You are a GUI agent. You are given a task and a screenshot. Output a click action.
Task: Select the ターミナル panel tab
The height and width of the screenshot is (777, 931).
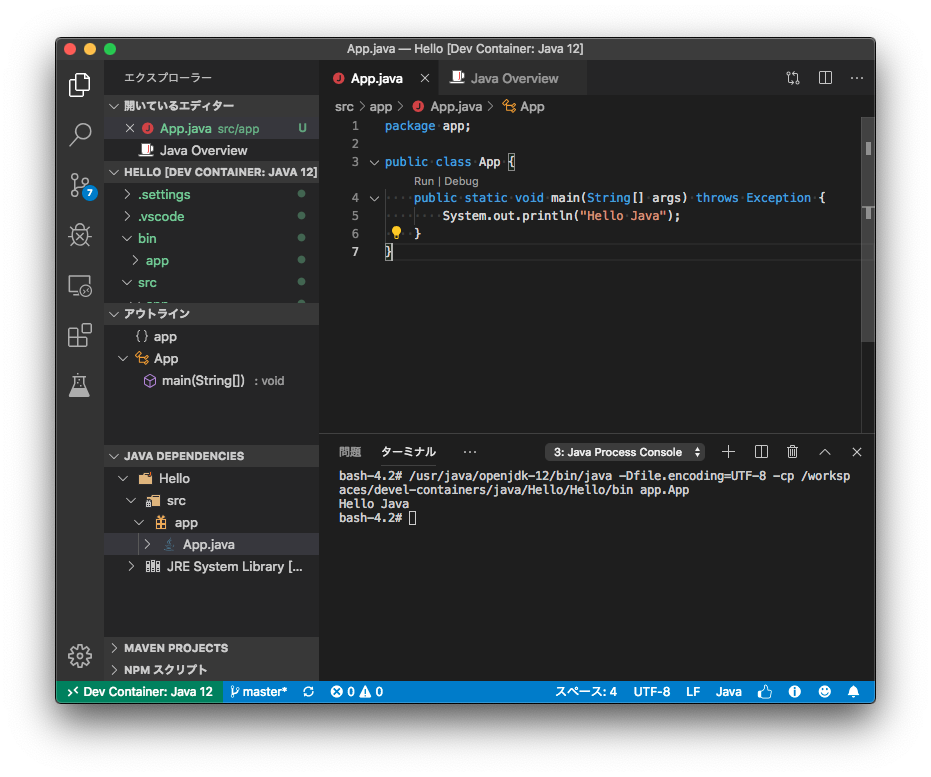408,452
